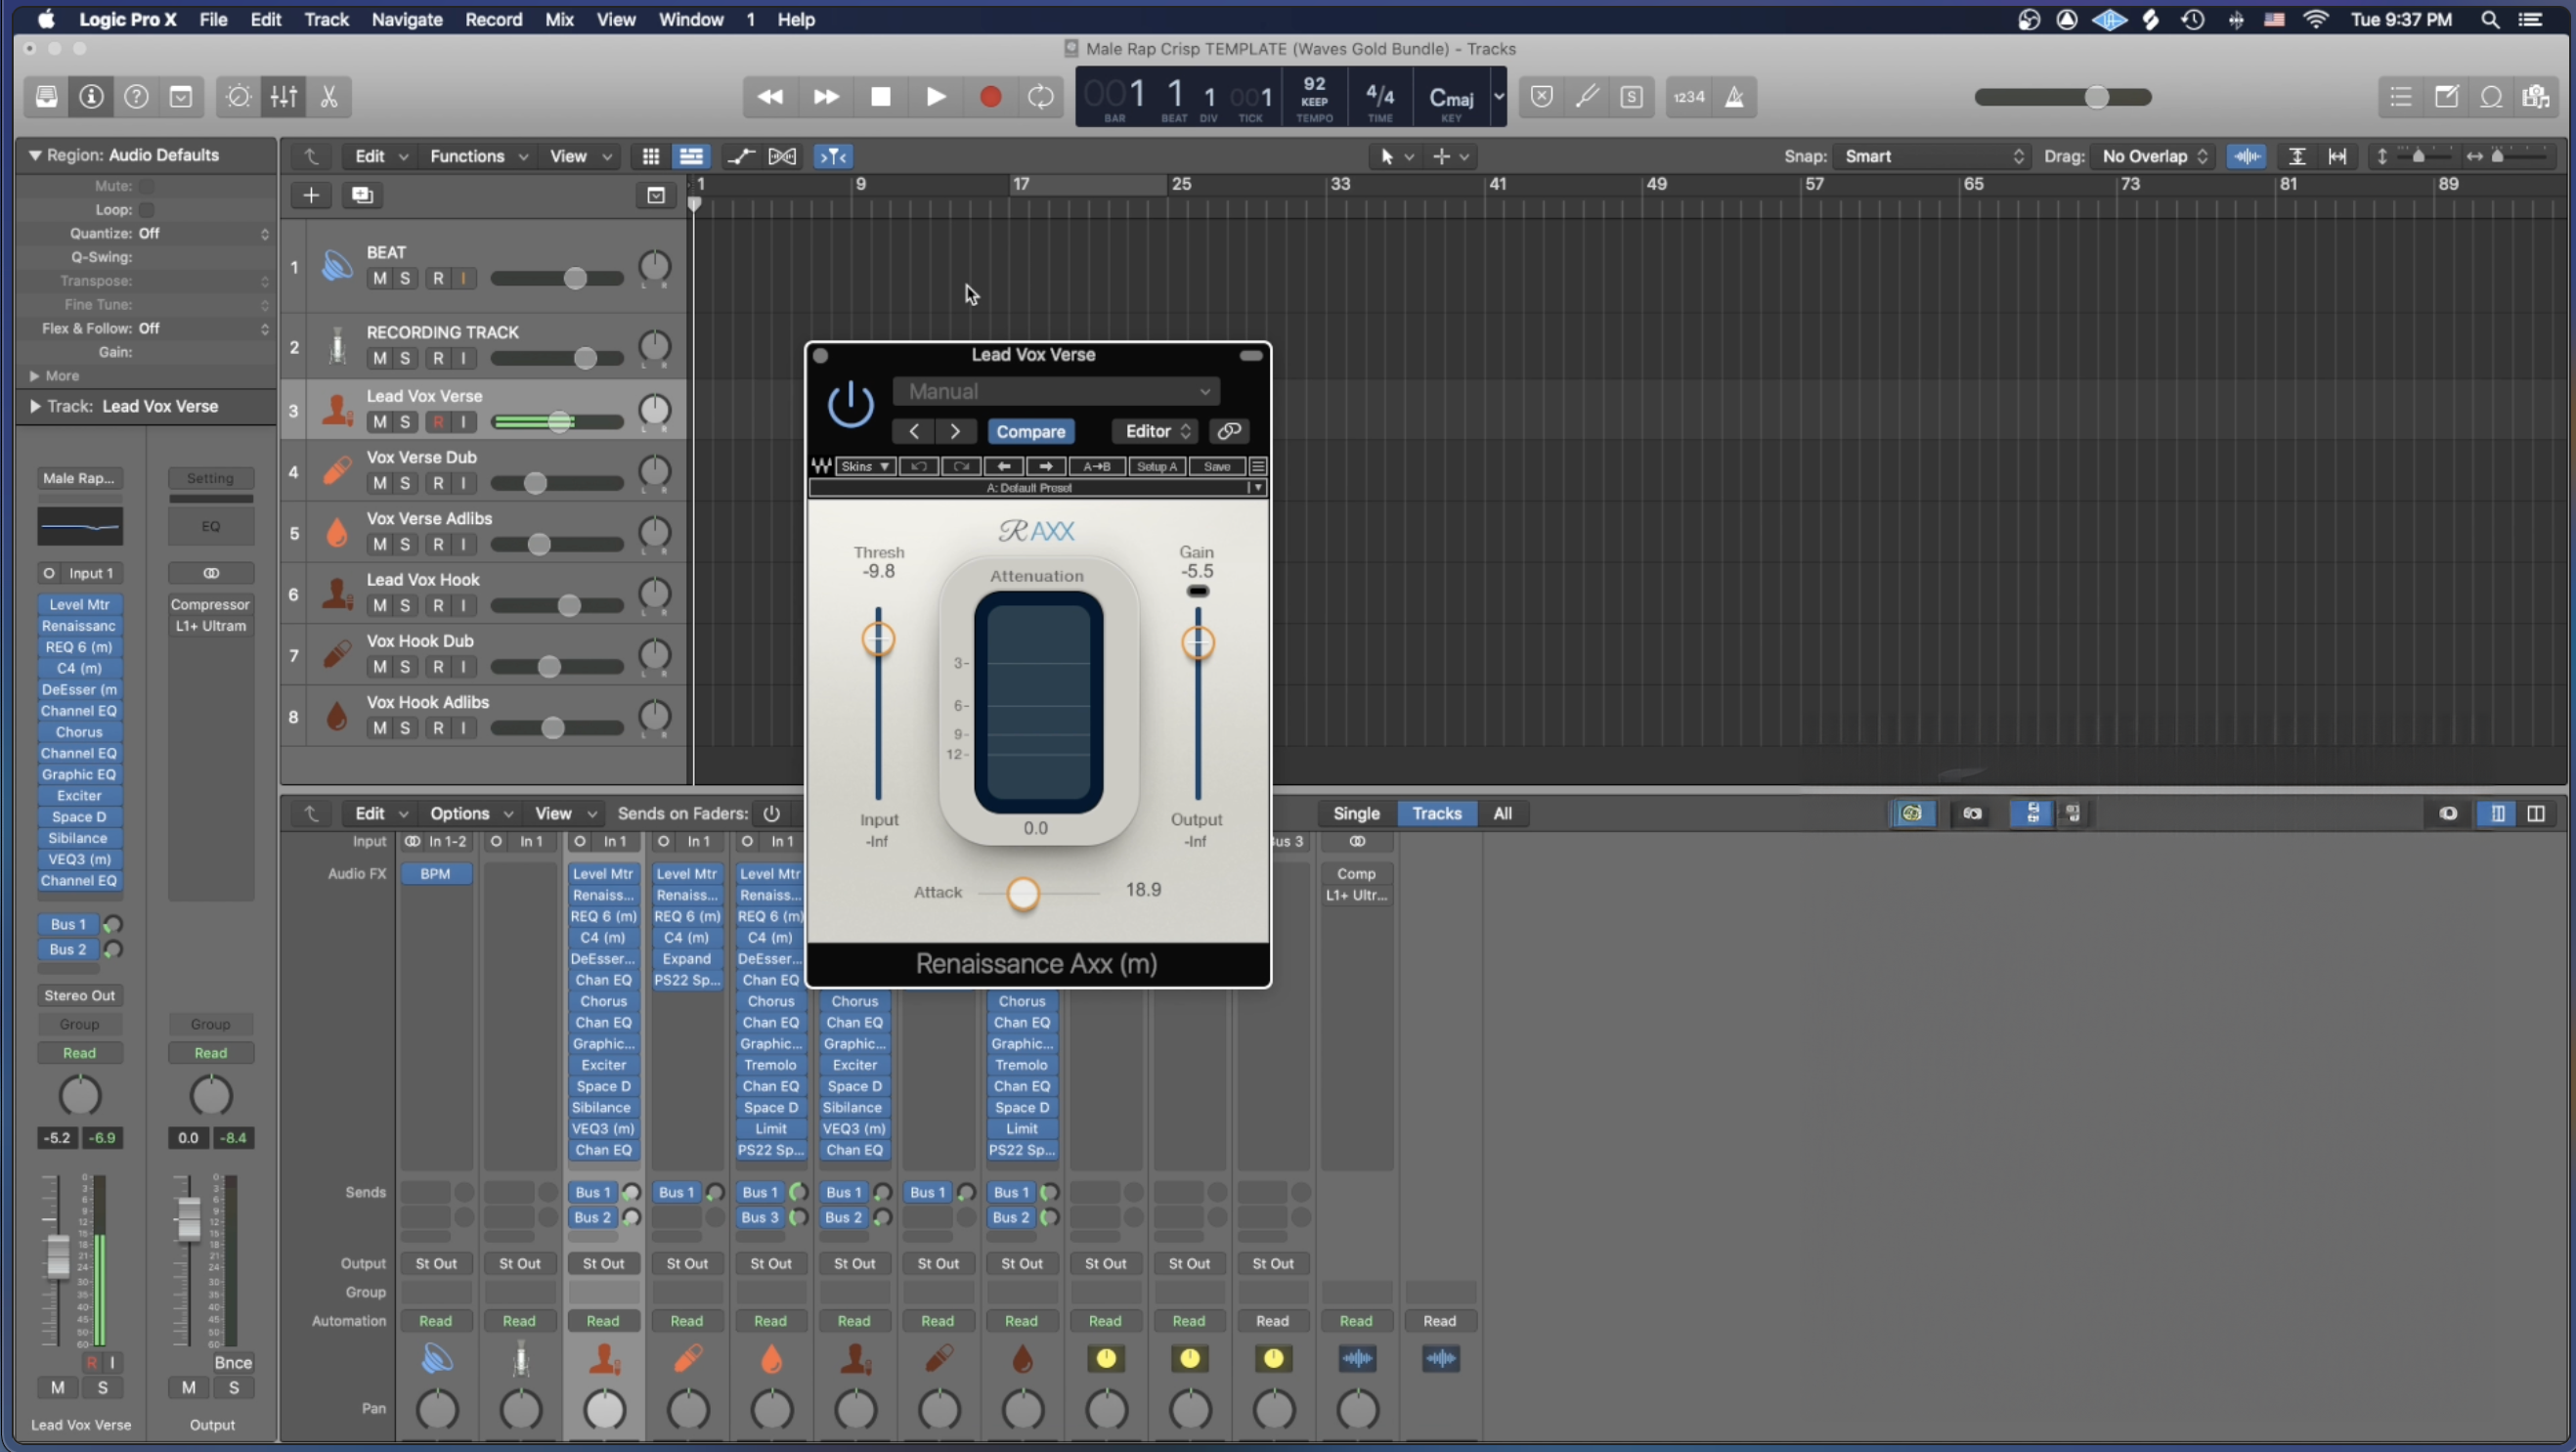The image size is (2576, 1452).
Task: Click the plugin link chain icon
Action: coord(1229,431)
